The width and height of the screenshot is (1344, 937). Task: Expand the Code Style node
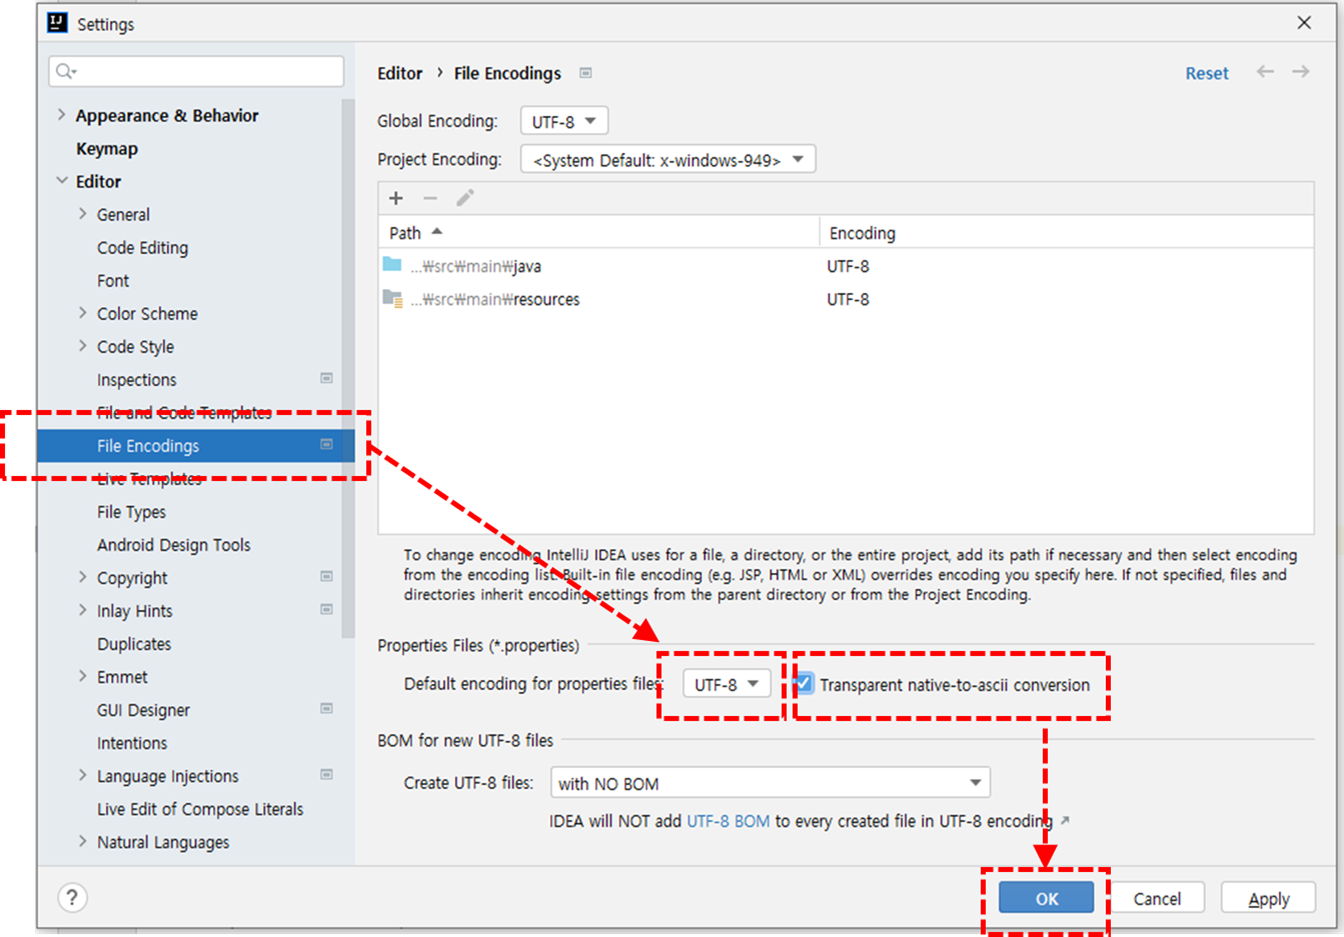pyautogui.click(x=83, y=346)
